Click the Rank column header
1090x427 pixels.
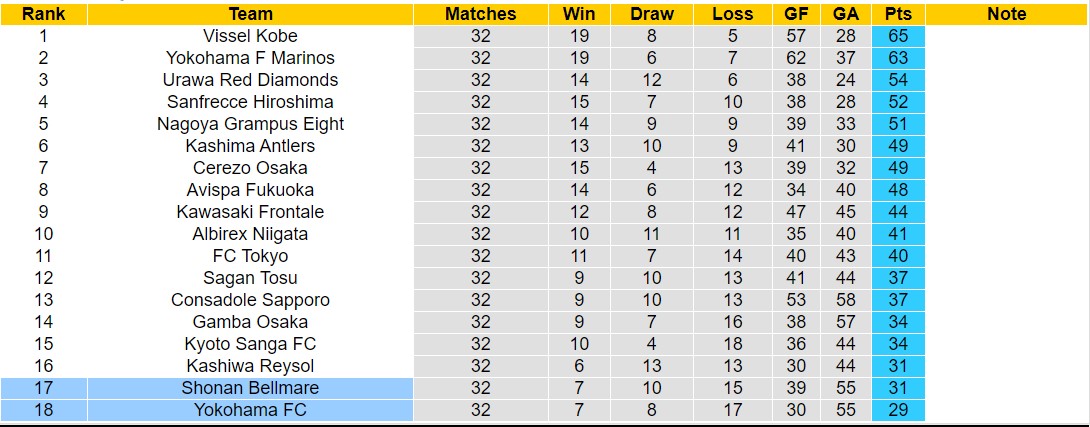tap(43, 14)
